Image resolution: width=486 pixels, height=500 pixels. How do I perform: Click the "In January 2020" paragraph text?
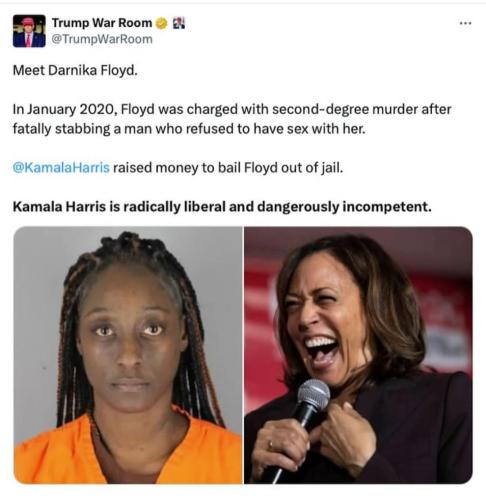click(x=232, y=119)
